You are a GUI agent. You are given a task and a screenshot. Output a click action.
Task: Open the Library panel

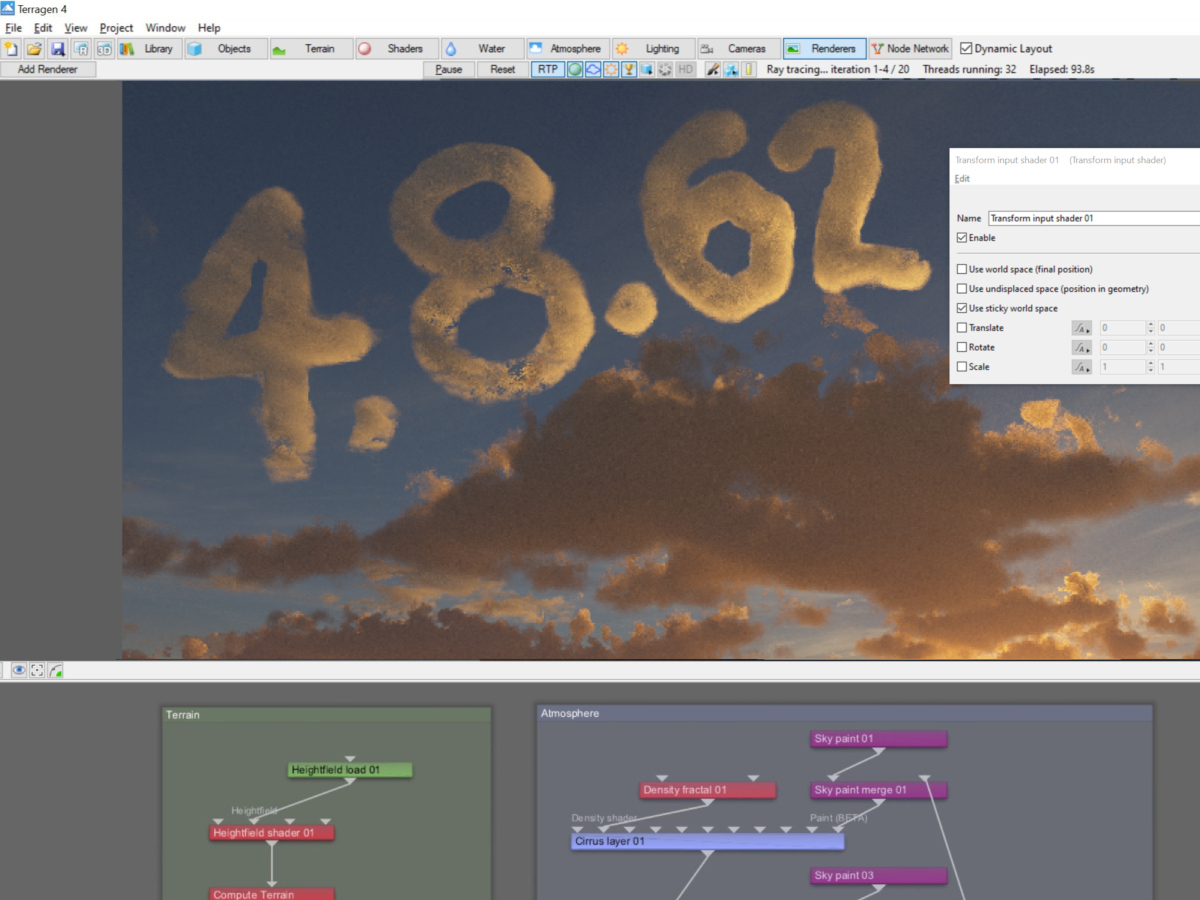[147, 48]
